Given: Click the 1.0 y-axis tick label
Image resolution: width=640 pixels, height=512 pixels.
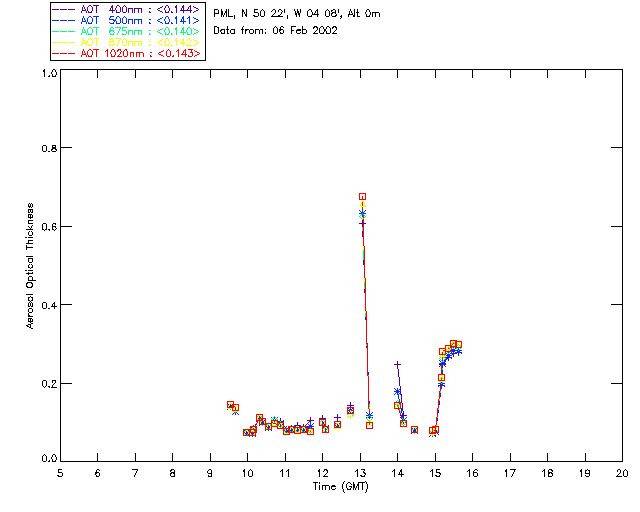Looking at the screenshot, I should [49, 73].
